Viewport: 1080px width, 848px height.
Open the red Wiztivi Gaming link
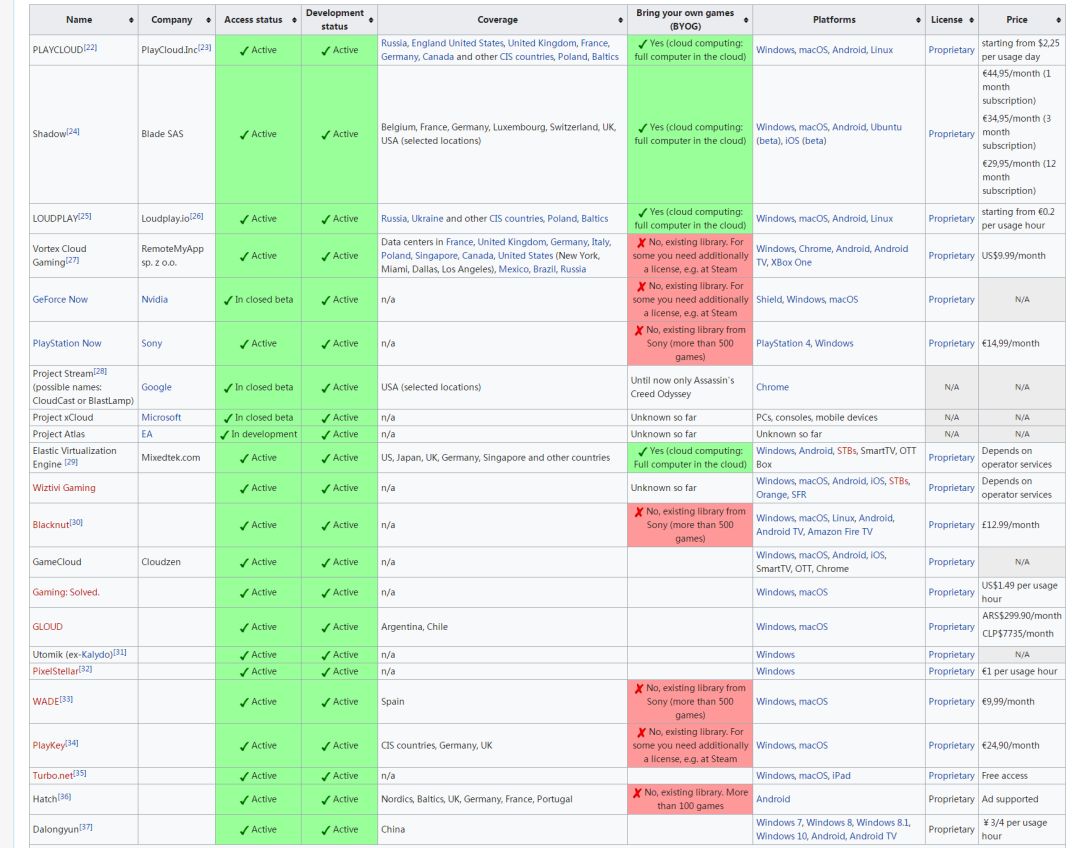pos(64,488)
